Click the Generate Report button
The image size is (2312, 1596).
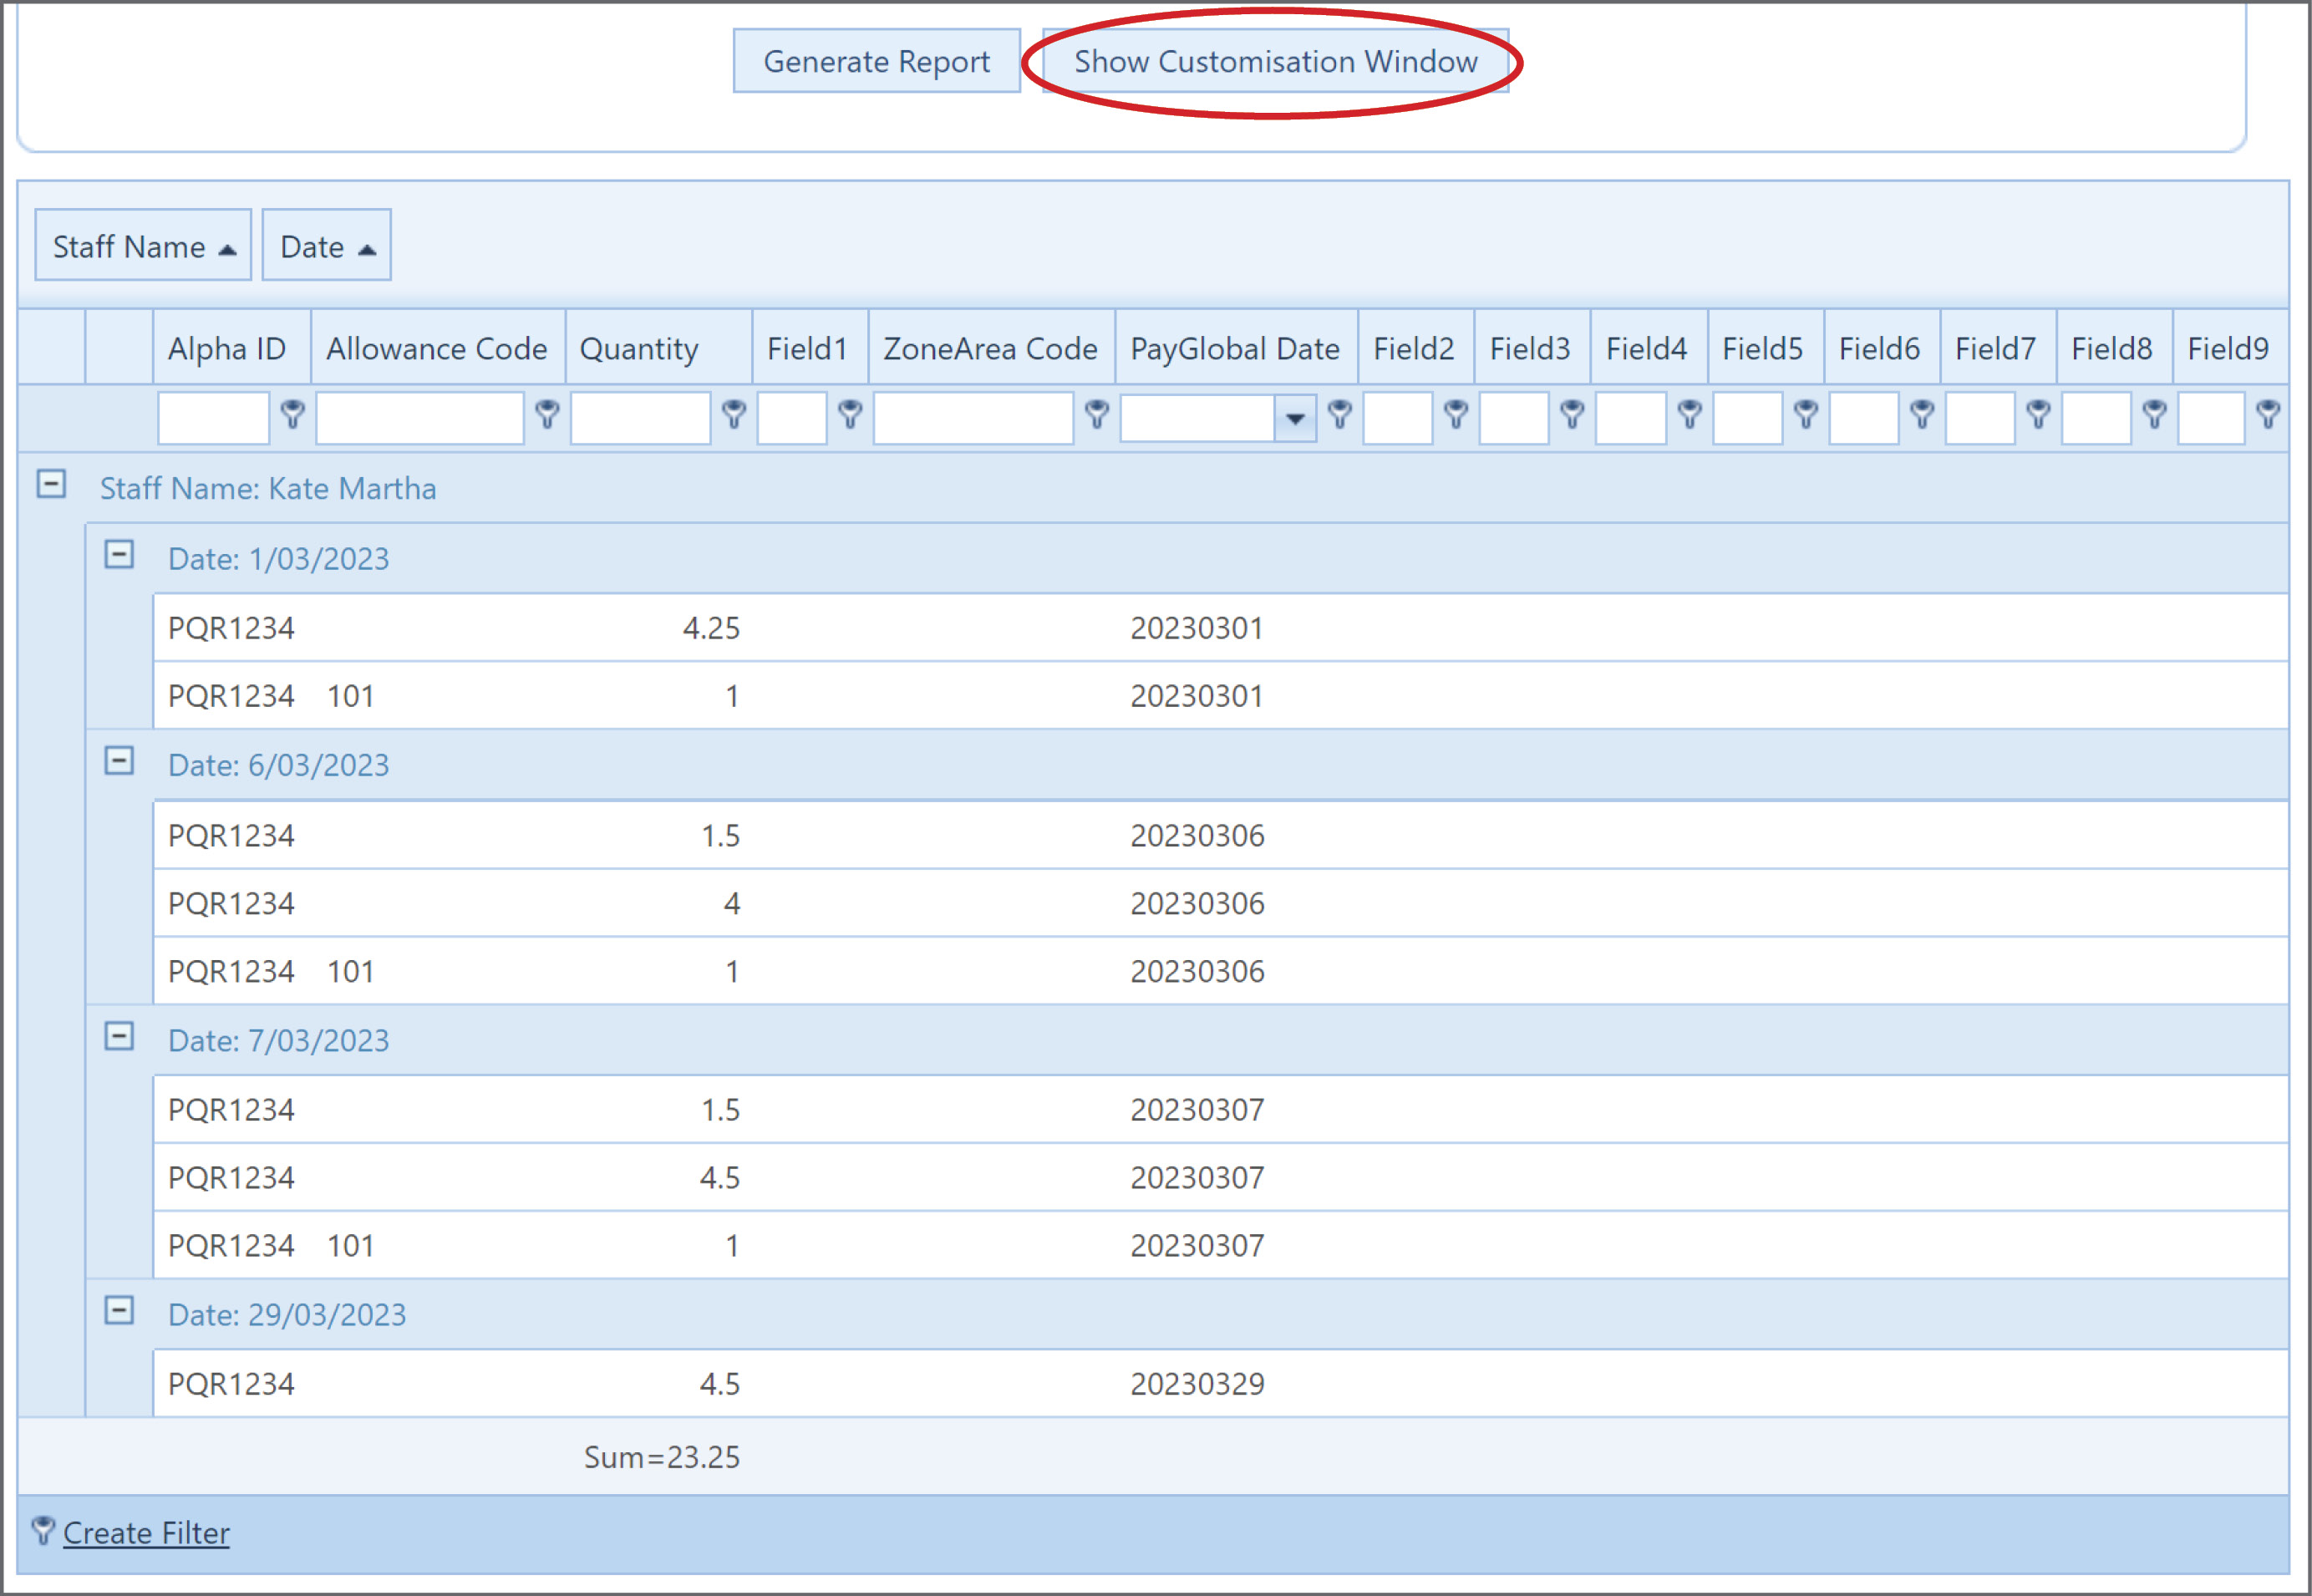[x=876, y=61]
